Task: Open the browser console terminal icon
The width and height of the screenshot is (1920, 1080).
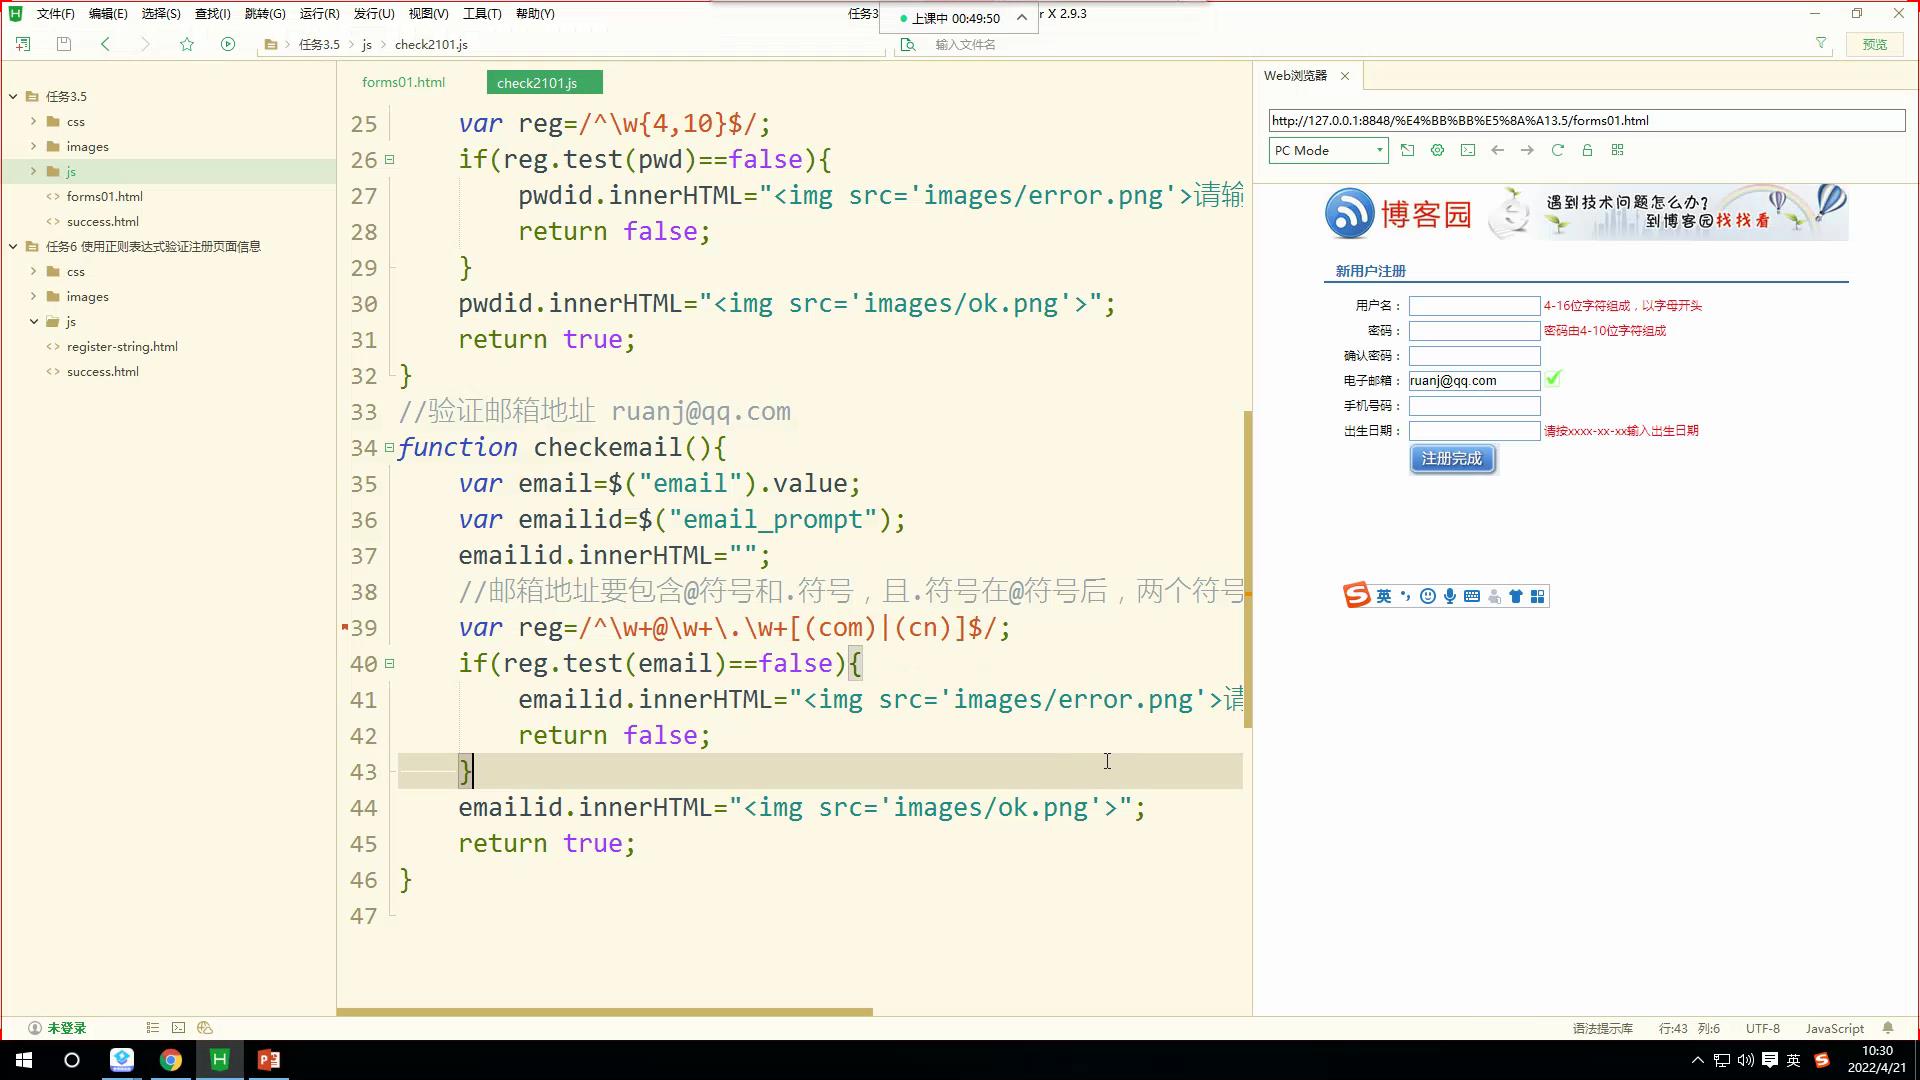Action: 1467,150
